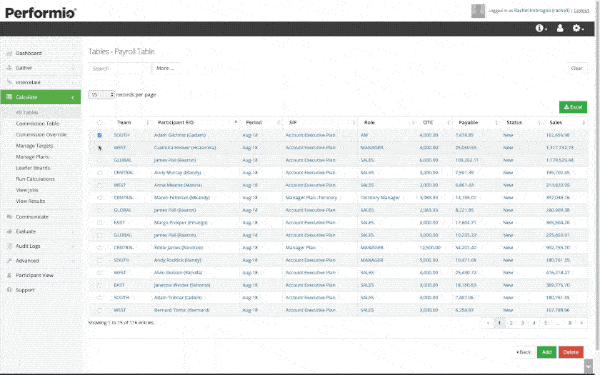The height and width of the screenshot is (375, 600).
Task: Click the green Excel export button
Action: [x=573, y=107]
